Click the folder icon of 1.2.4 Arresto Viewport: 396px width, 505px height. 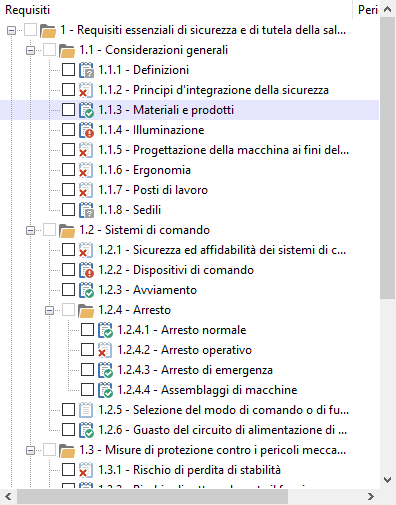click(86, 310)
